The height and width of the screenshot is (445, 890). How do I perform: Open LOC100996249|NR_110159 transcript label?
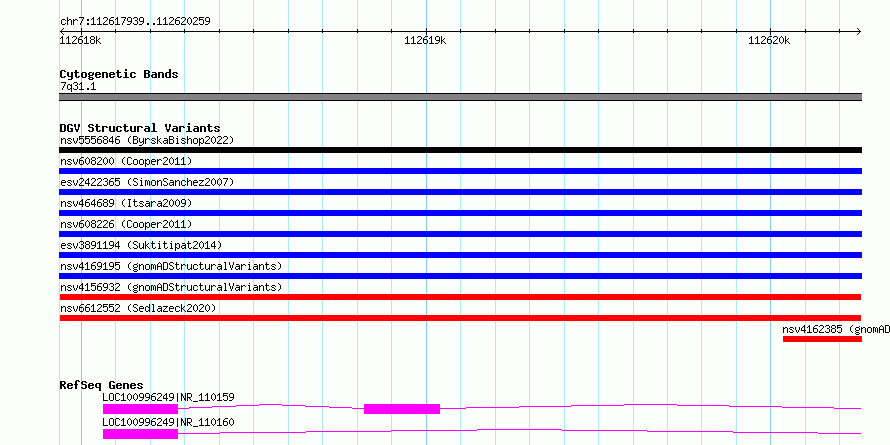[168, 397]
